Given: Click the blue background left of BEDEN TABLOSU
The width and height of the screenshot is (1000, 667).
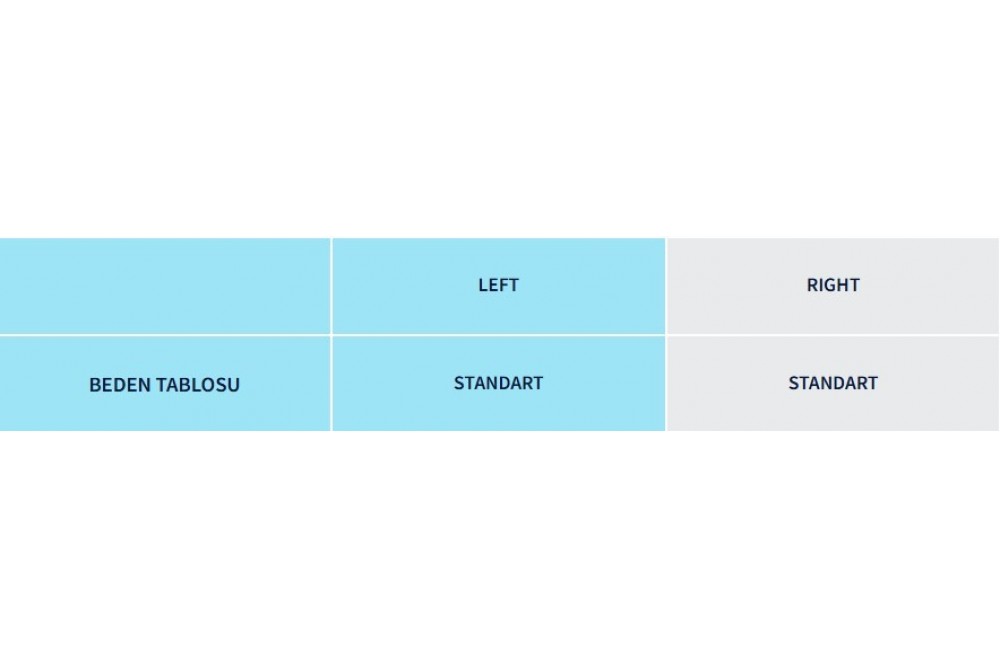Looking at the screenshot, I should pyautogui.click(x=40, y=385).
